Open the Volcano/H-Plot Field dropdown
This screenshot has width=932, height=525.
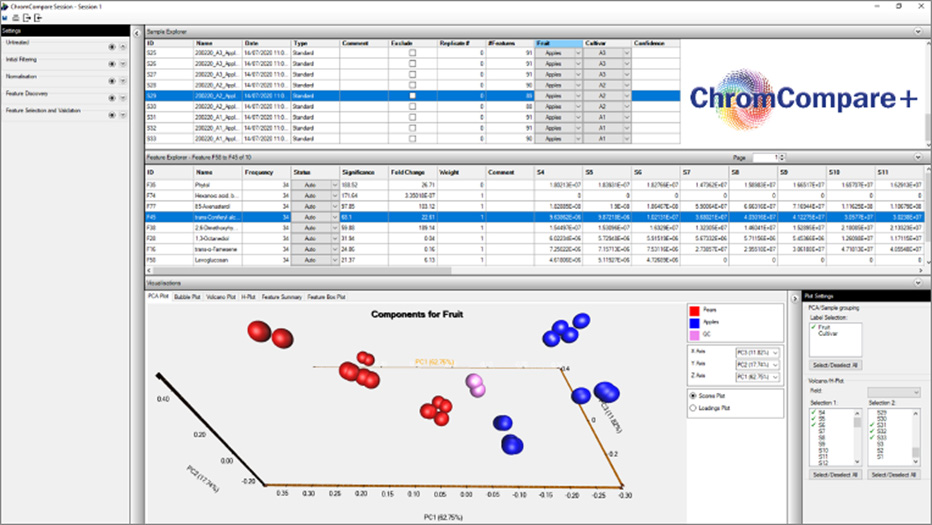pos(893,392)
